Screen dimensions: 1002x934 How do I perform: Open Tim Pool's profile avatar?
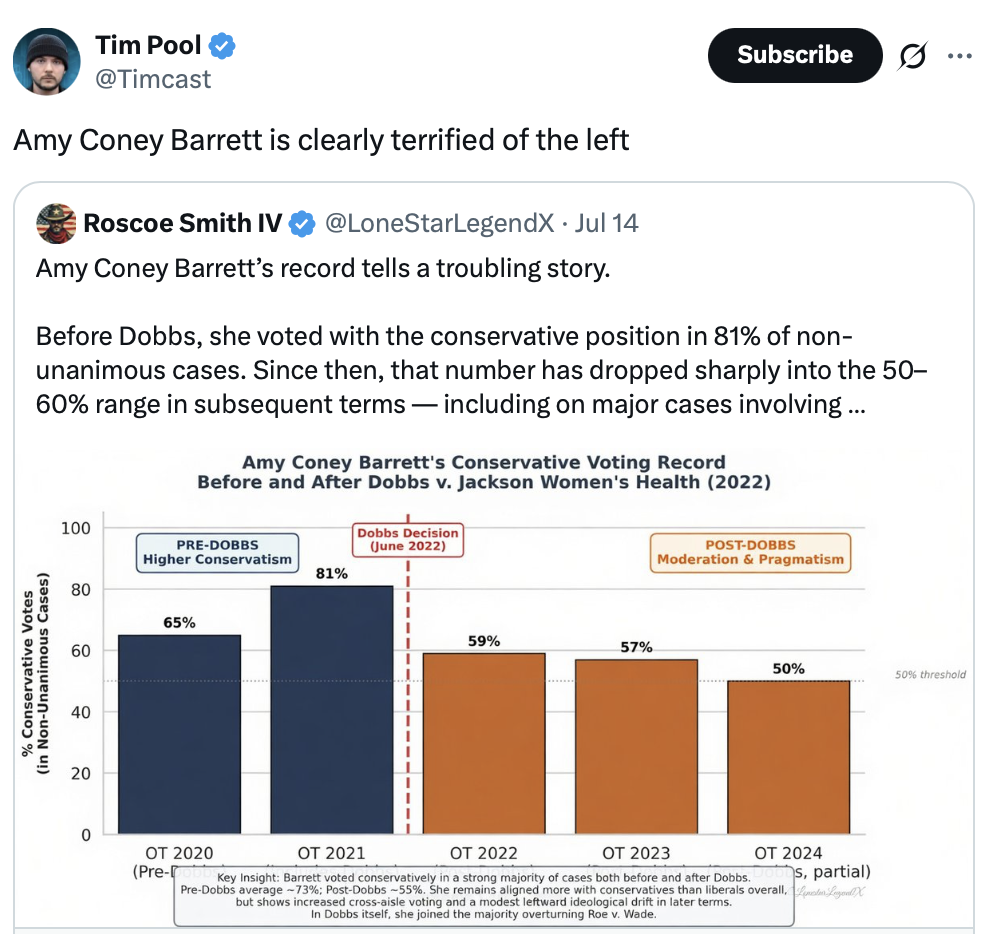coord(47,61)
